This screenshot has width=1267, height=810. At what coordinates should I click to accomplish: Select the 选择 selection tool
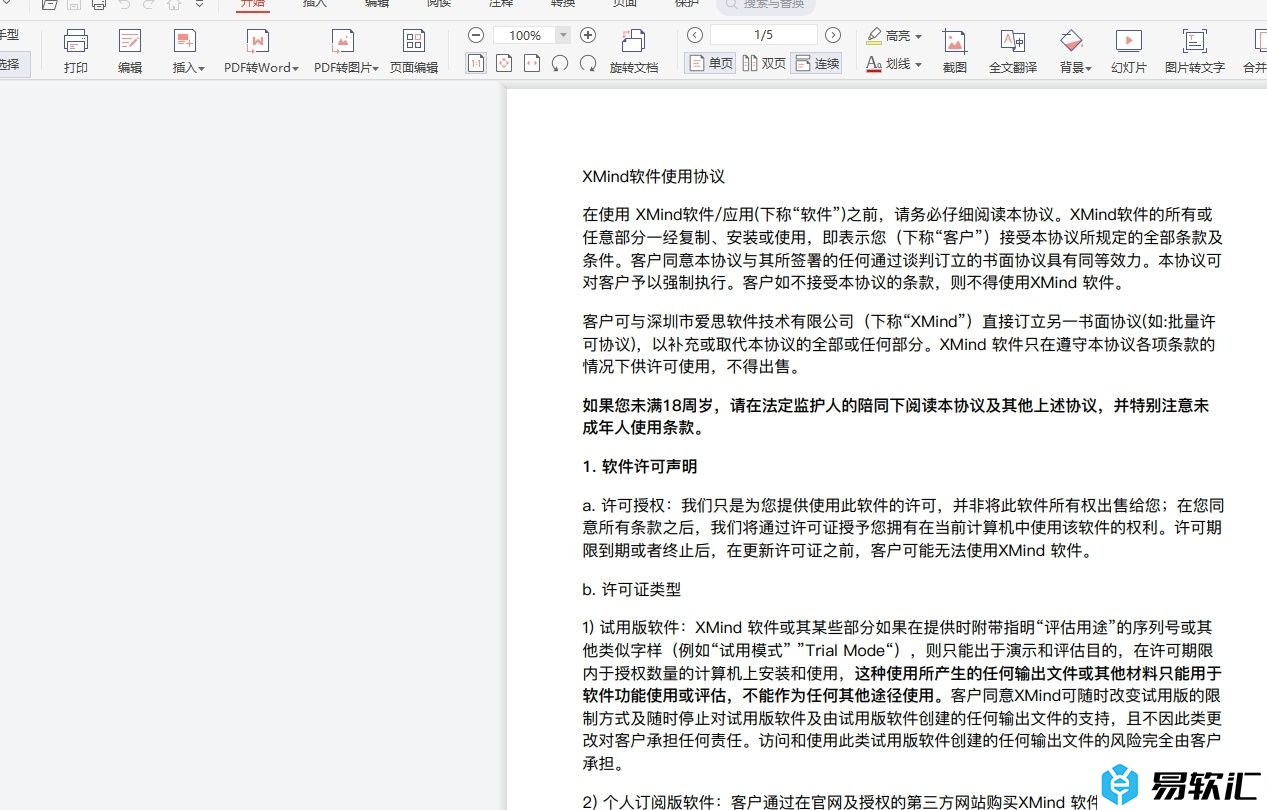(12, 64)
